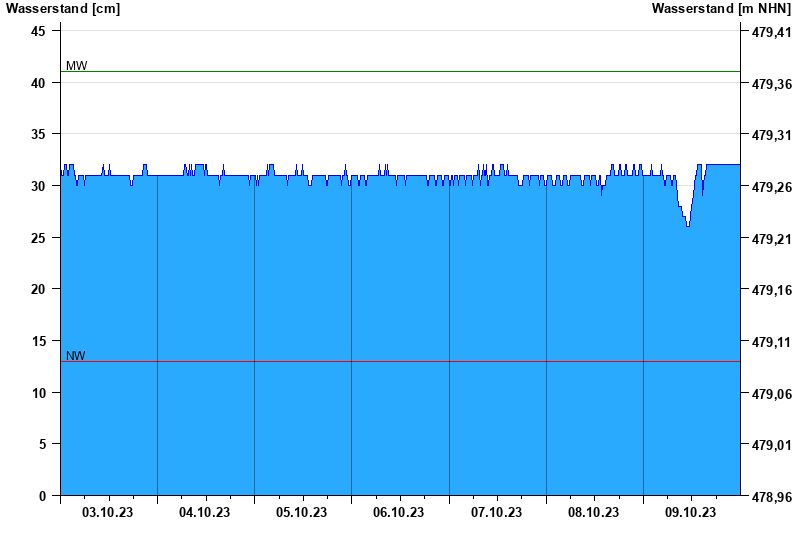Click the date label 03.10.23
Image resolution: width=800 pixels, height=550 pixels.
[x=107, y=512]
